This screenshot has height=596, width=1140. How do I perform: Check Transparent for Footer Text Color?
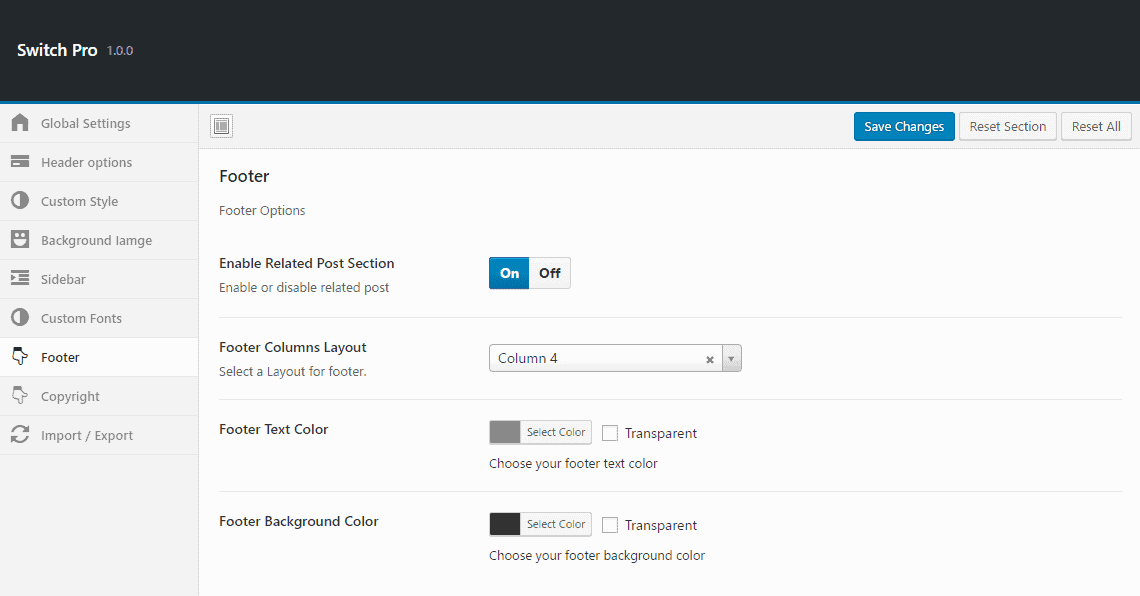pyautogui.click(x=610, y=433)
